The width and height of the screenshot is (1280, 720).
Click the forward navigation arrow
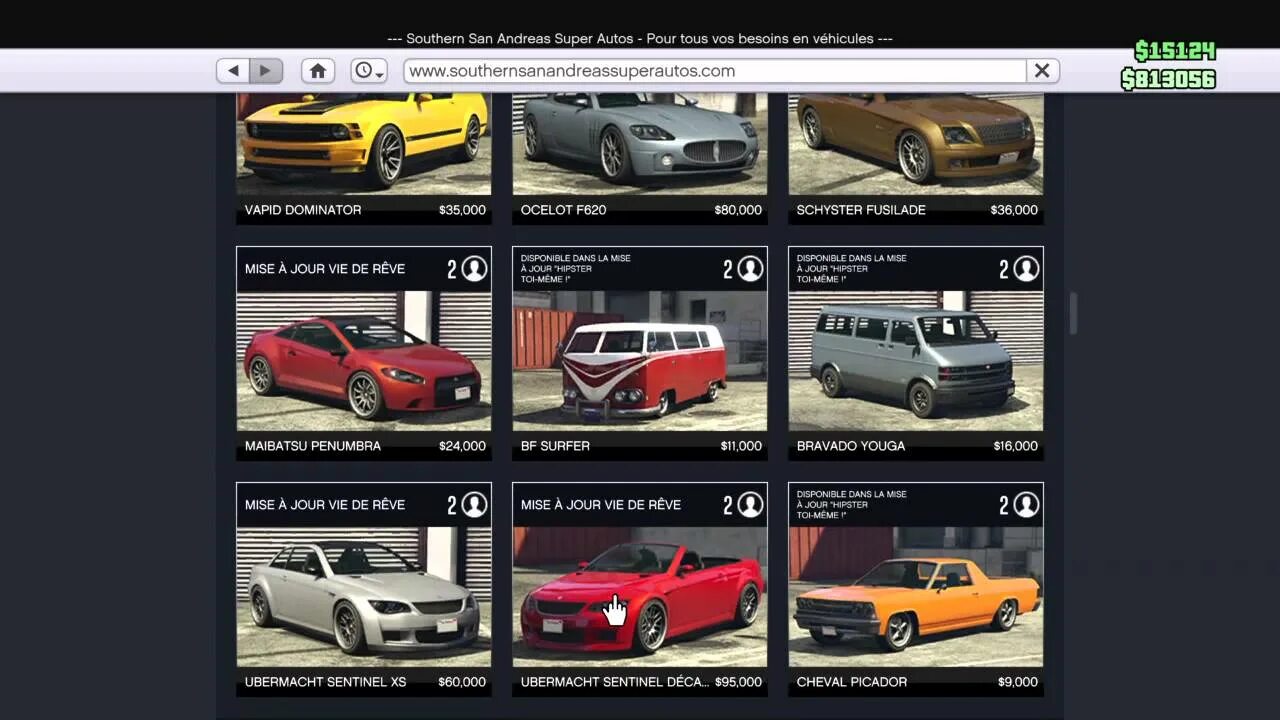pos(264,70)
